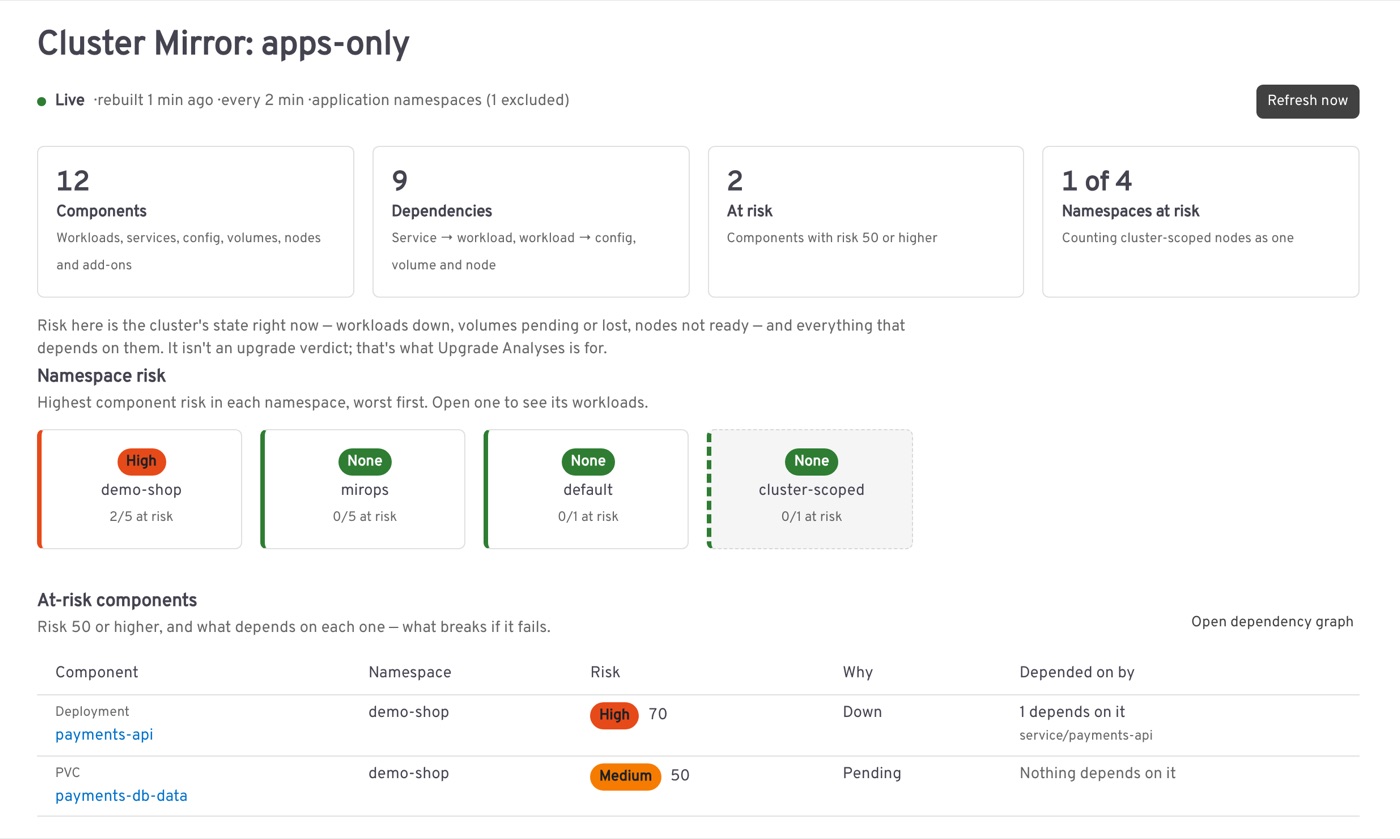This screenshot has height=839, width=1400.
Task: Click the Cluster Mirror: apps-only title
Action: [x=223, y=44]
